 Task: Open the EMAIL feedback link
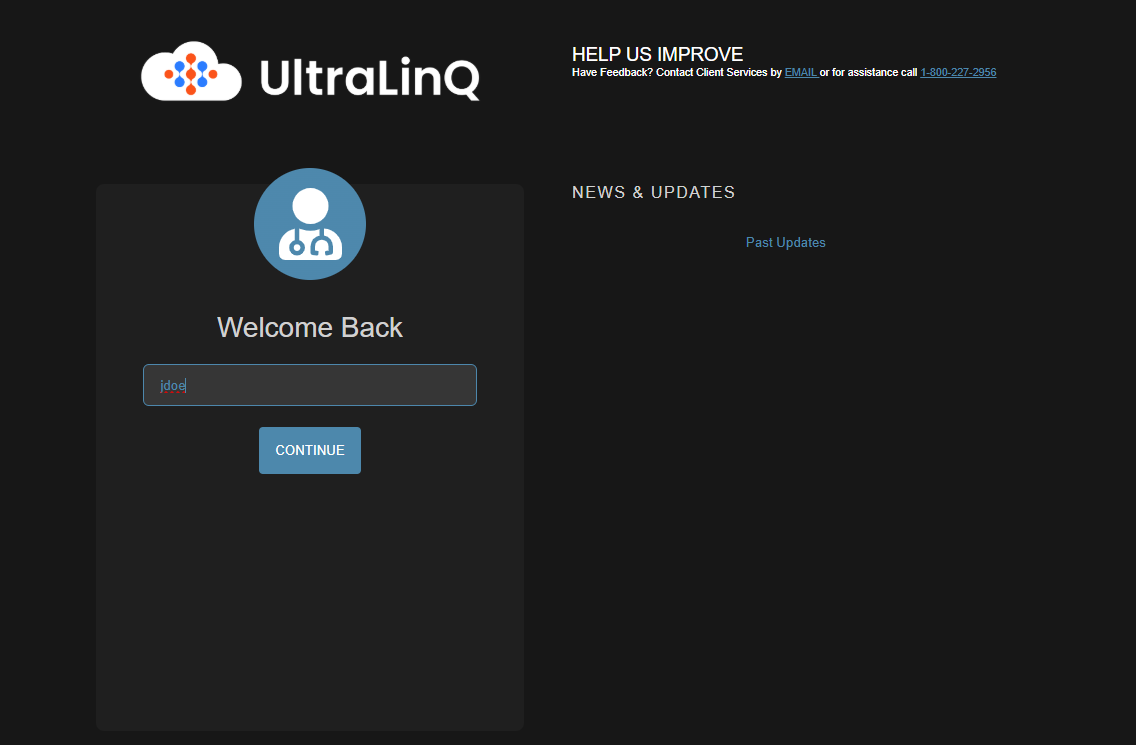pyautogui.click(x=801, y=72)
